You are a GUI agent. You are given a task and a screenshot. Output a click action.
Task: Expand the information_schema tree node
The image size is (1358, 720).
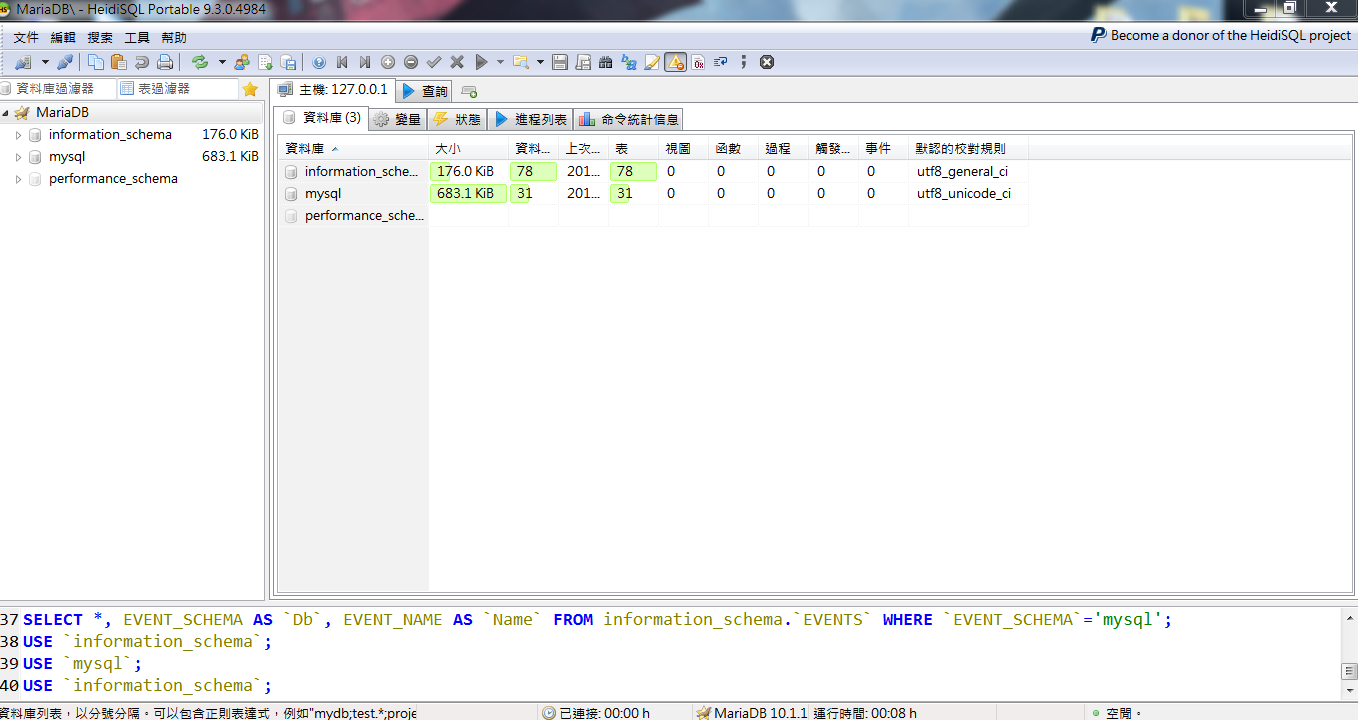(x=18, y=135)
